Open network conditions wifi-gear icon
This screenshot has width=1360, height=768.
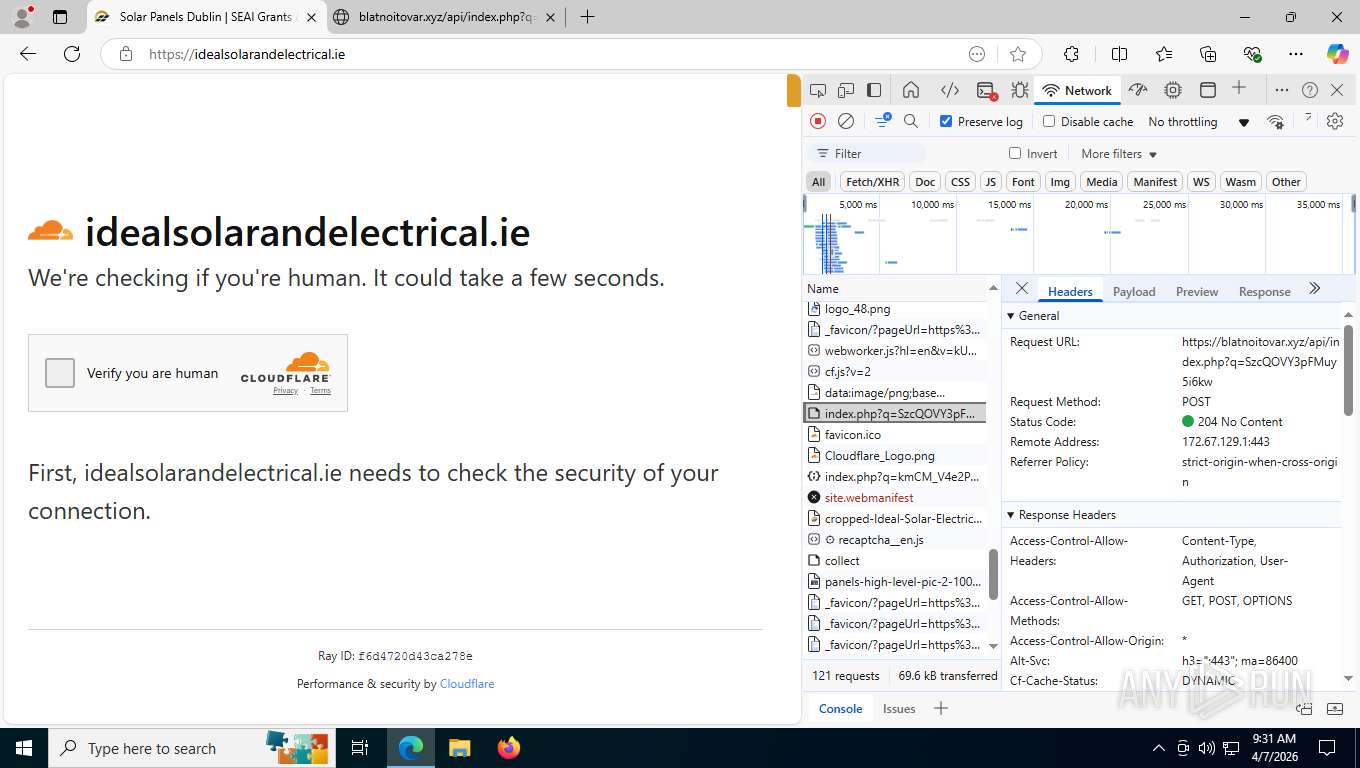pos(1275,121)
